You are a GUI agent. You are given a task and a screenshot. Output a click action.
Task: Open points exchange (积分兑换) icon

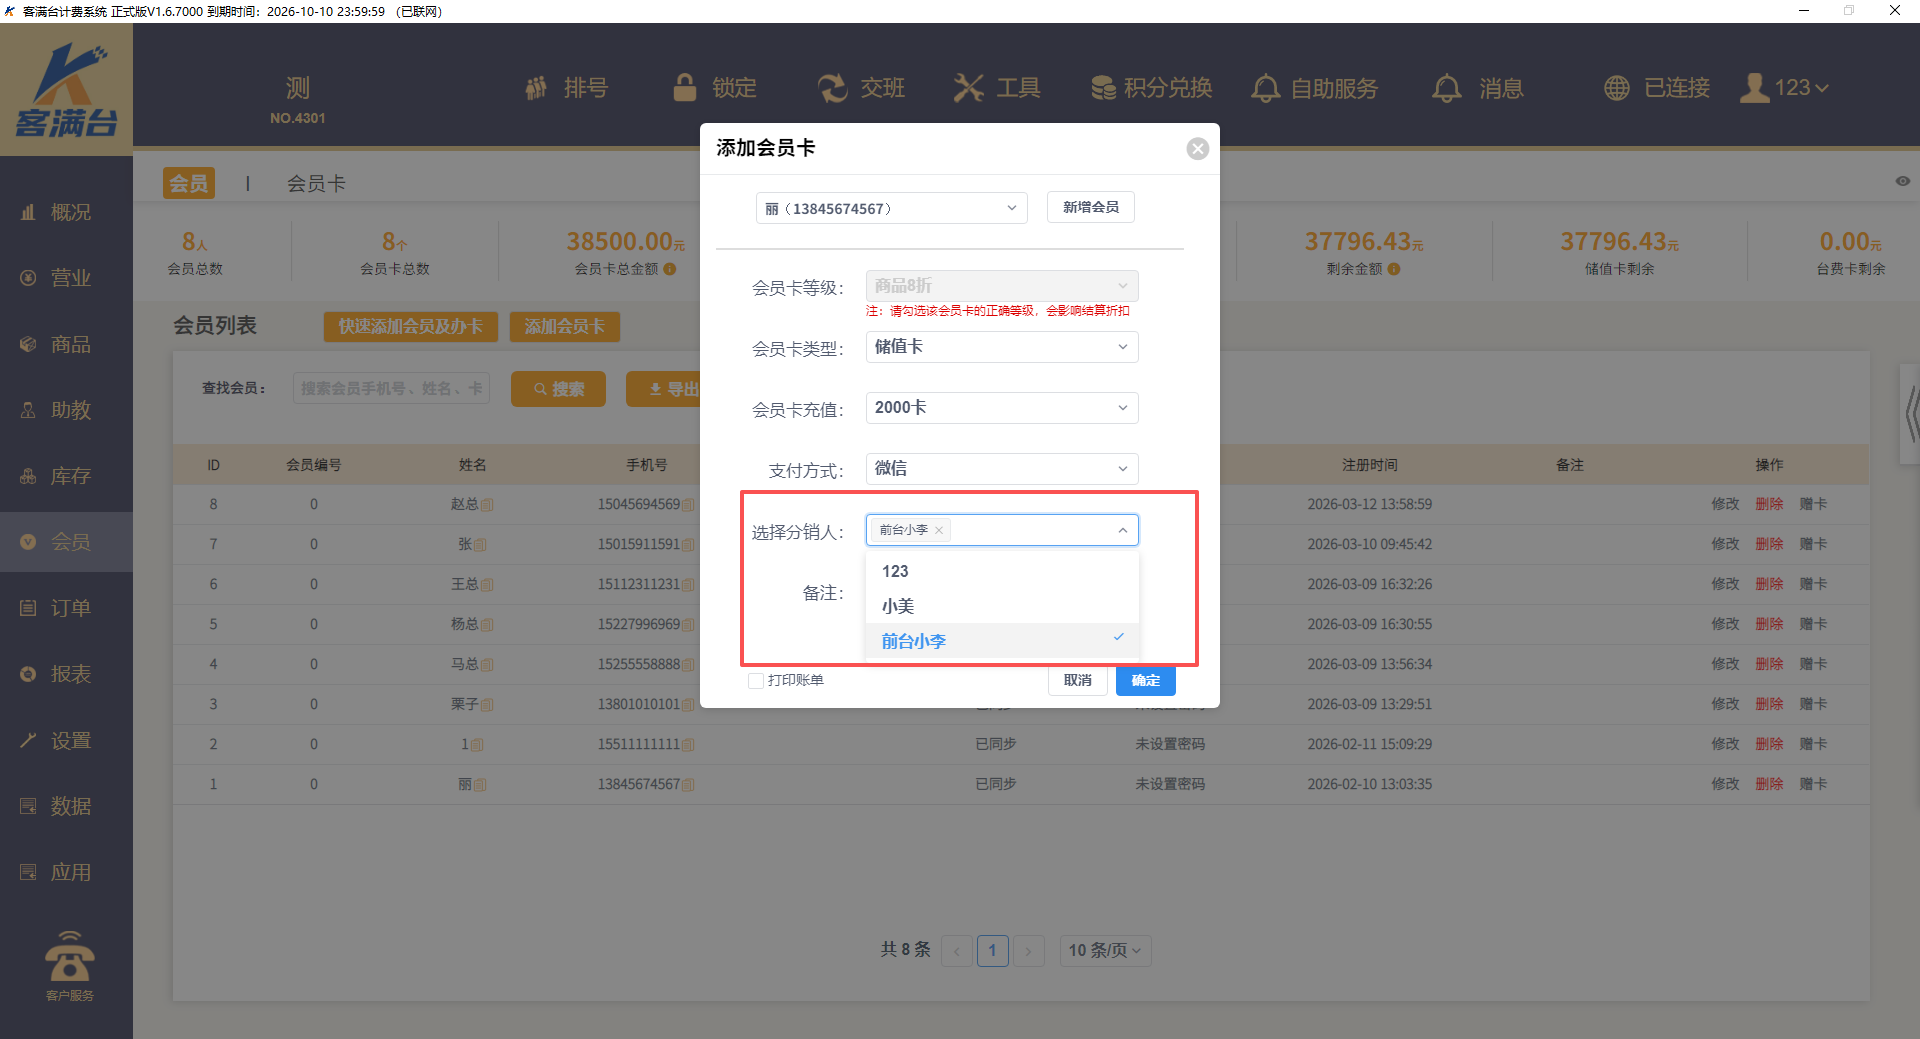1103,88
